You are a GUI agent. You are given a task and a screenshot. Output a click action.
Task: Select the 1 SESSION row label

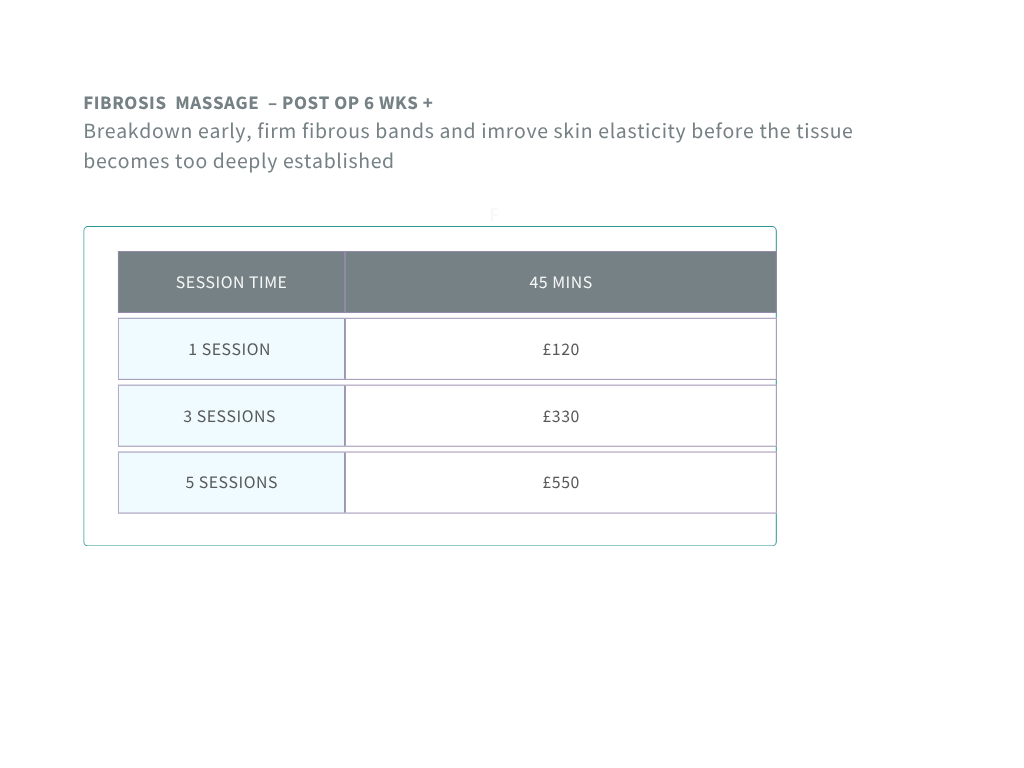pyautogui.click(x=231, y=349)
